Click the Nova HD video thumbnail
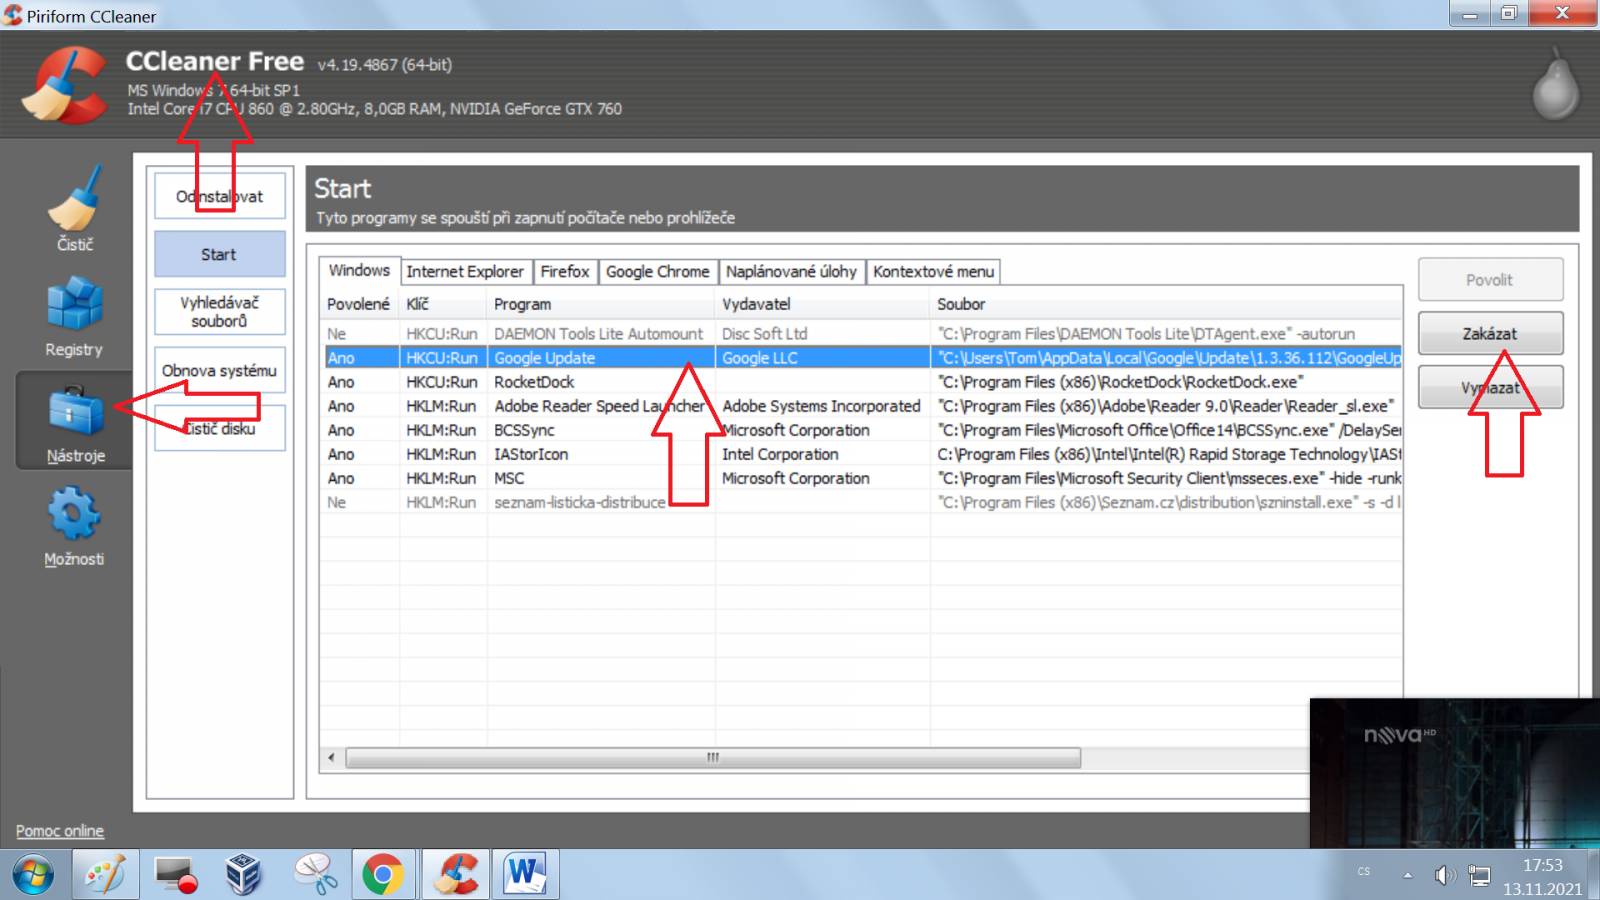Viewport: 1600px width, 900px height. point(1455,773)
